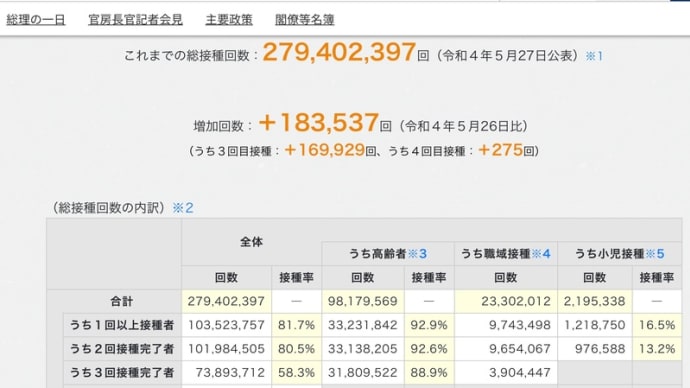This screenshot has height=388, width=690.
Task: Select the total count cell 279,402,397 in table
Action: tap(226, 301)
